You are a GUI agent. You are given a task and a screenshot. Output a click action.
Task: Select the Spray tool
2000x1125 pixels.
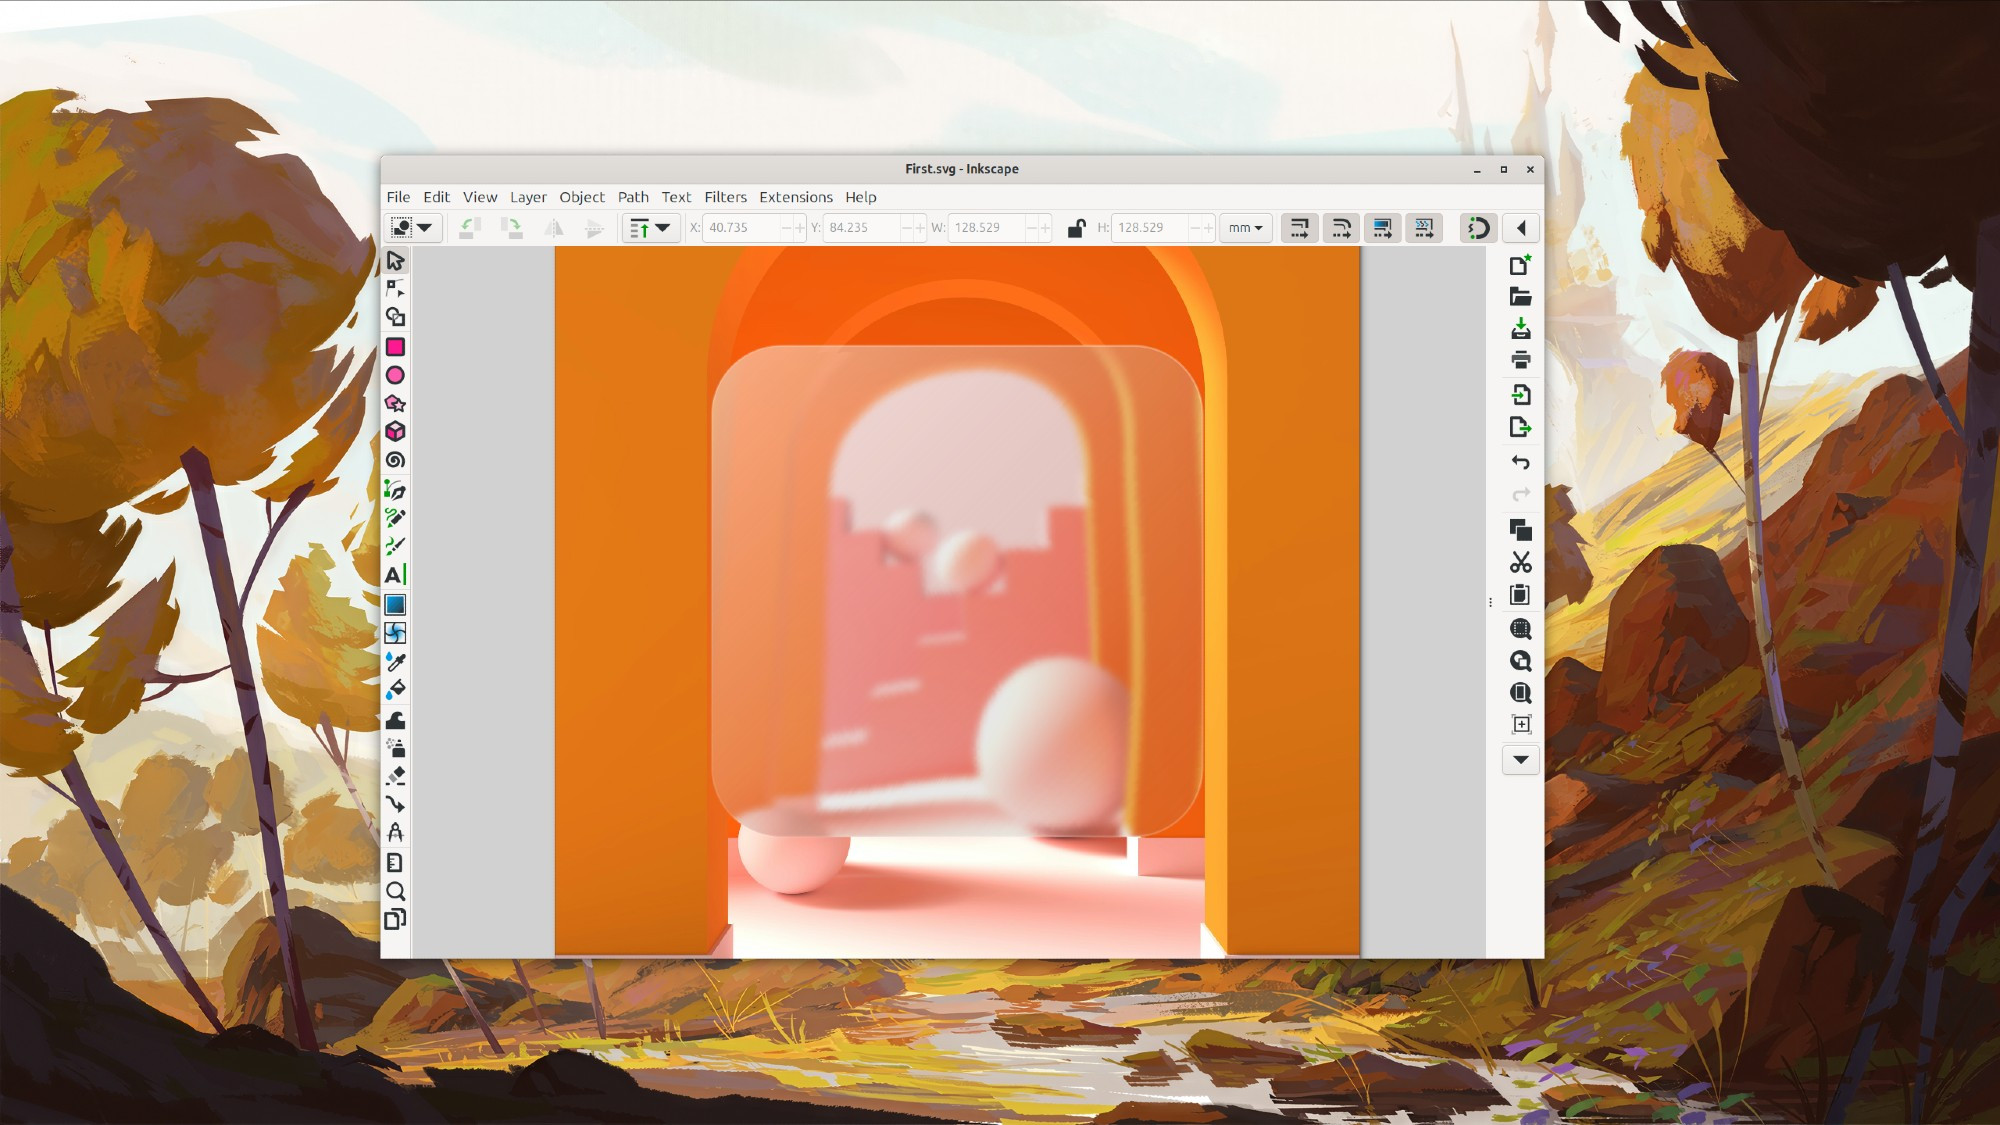tap(395, 748)
